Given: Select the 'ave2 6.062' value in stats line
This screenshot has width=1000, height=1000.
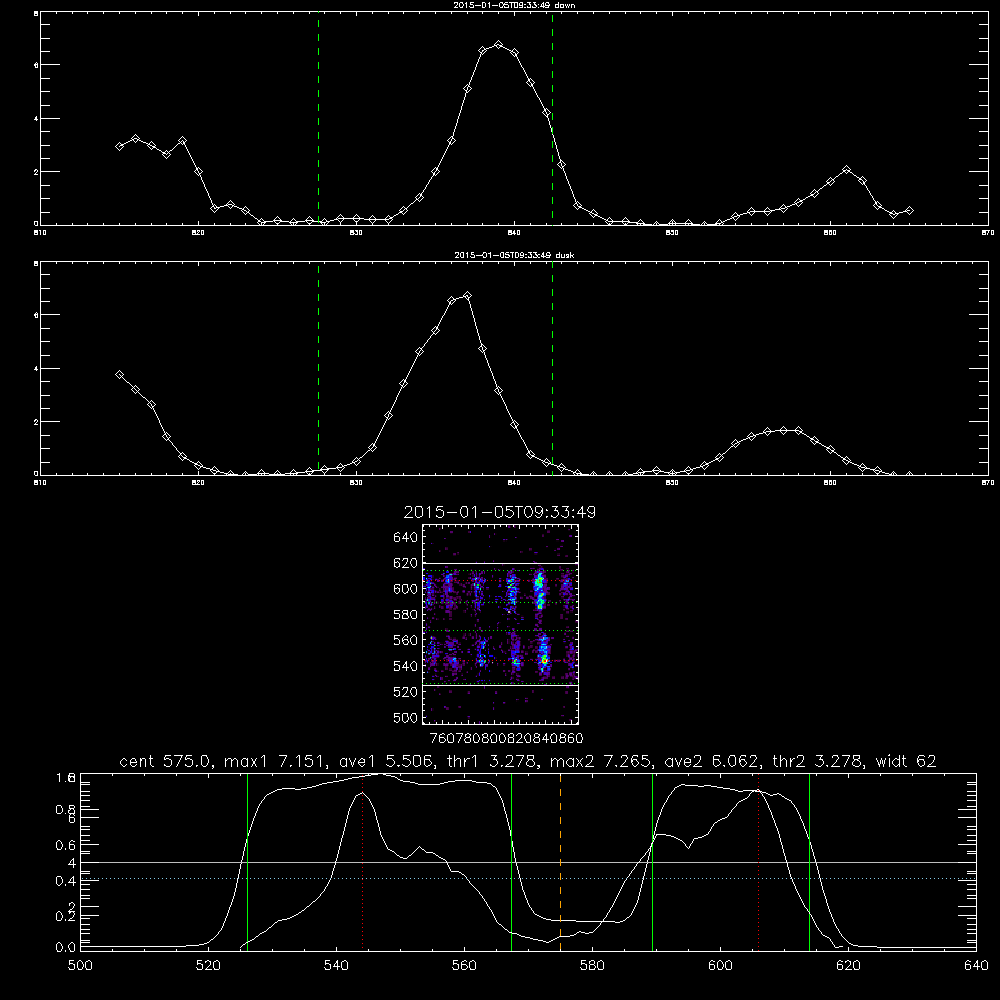Looking at the screenshot, I should click(x=713, y=761).
